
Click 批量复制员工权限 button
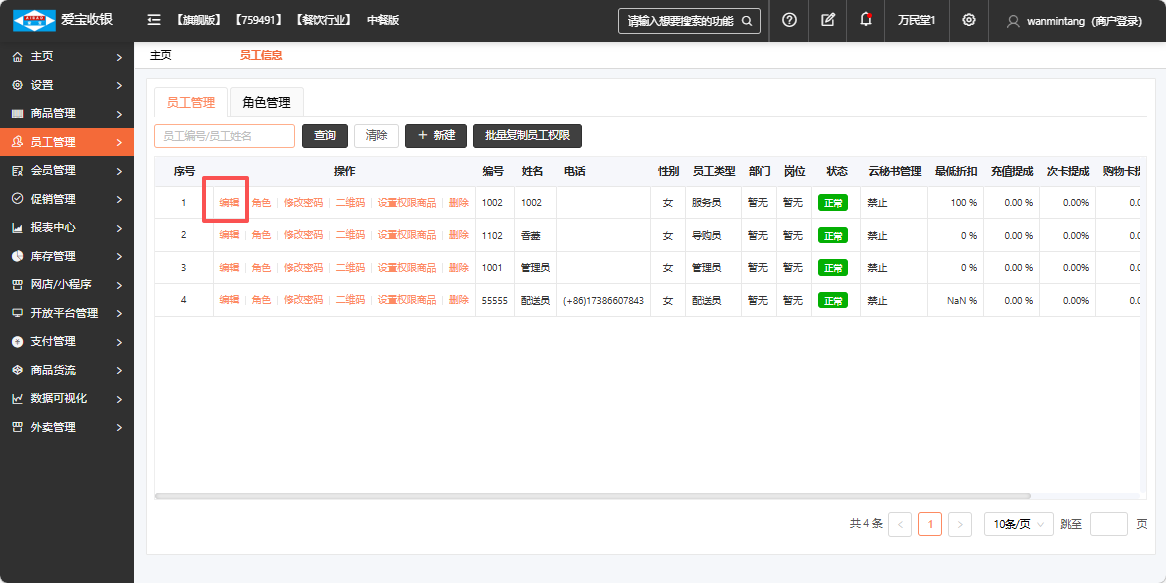point(527,136)
